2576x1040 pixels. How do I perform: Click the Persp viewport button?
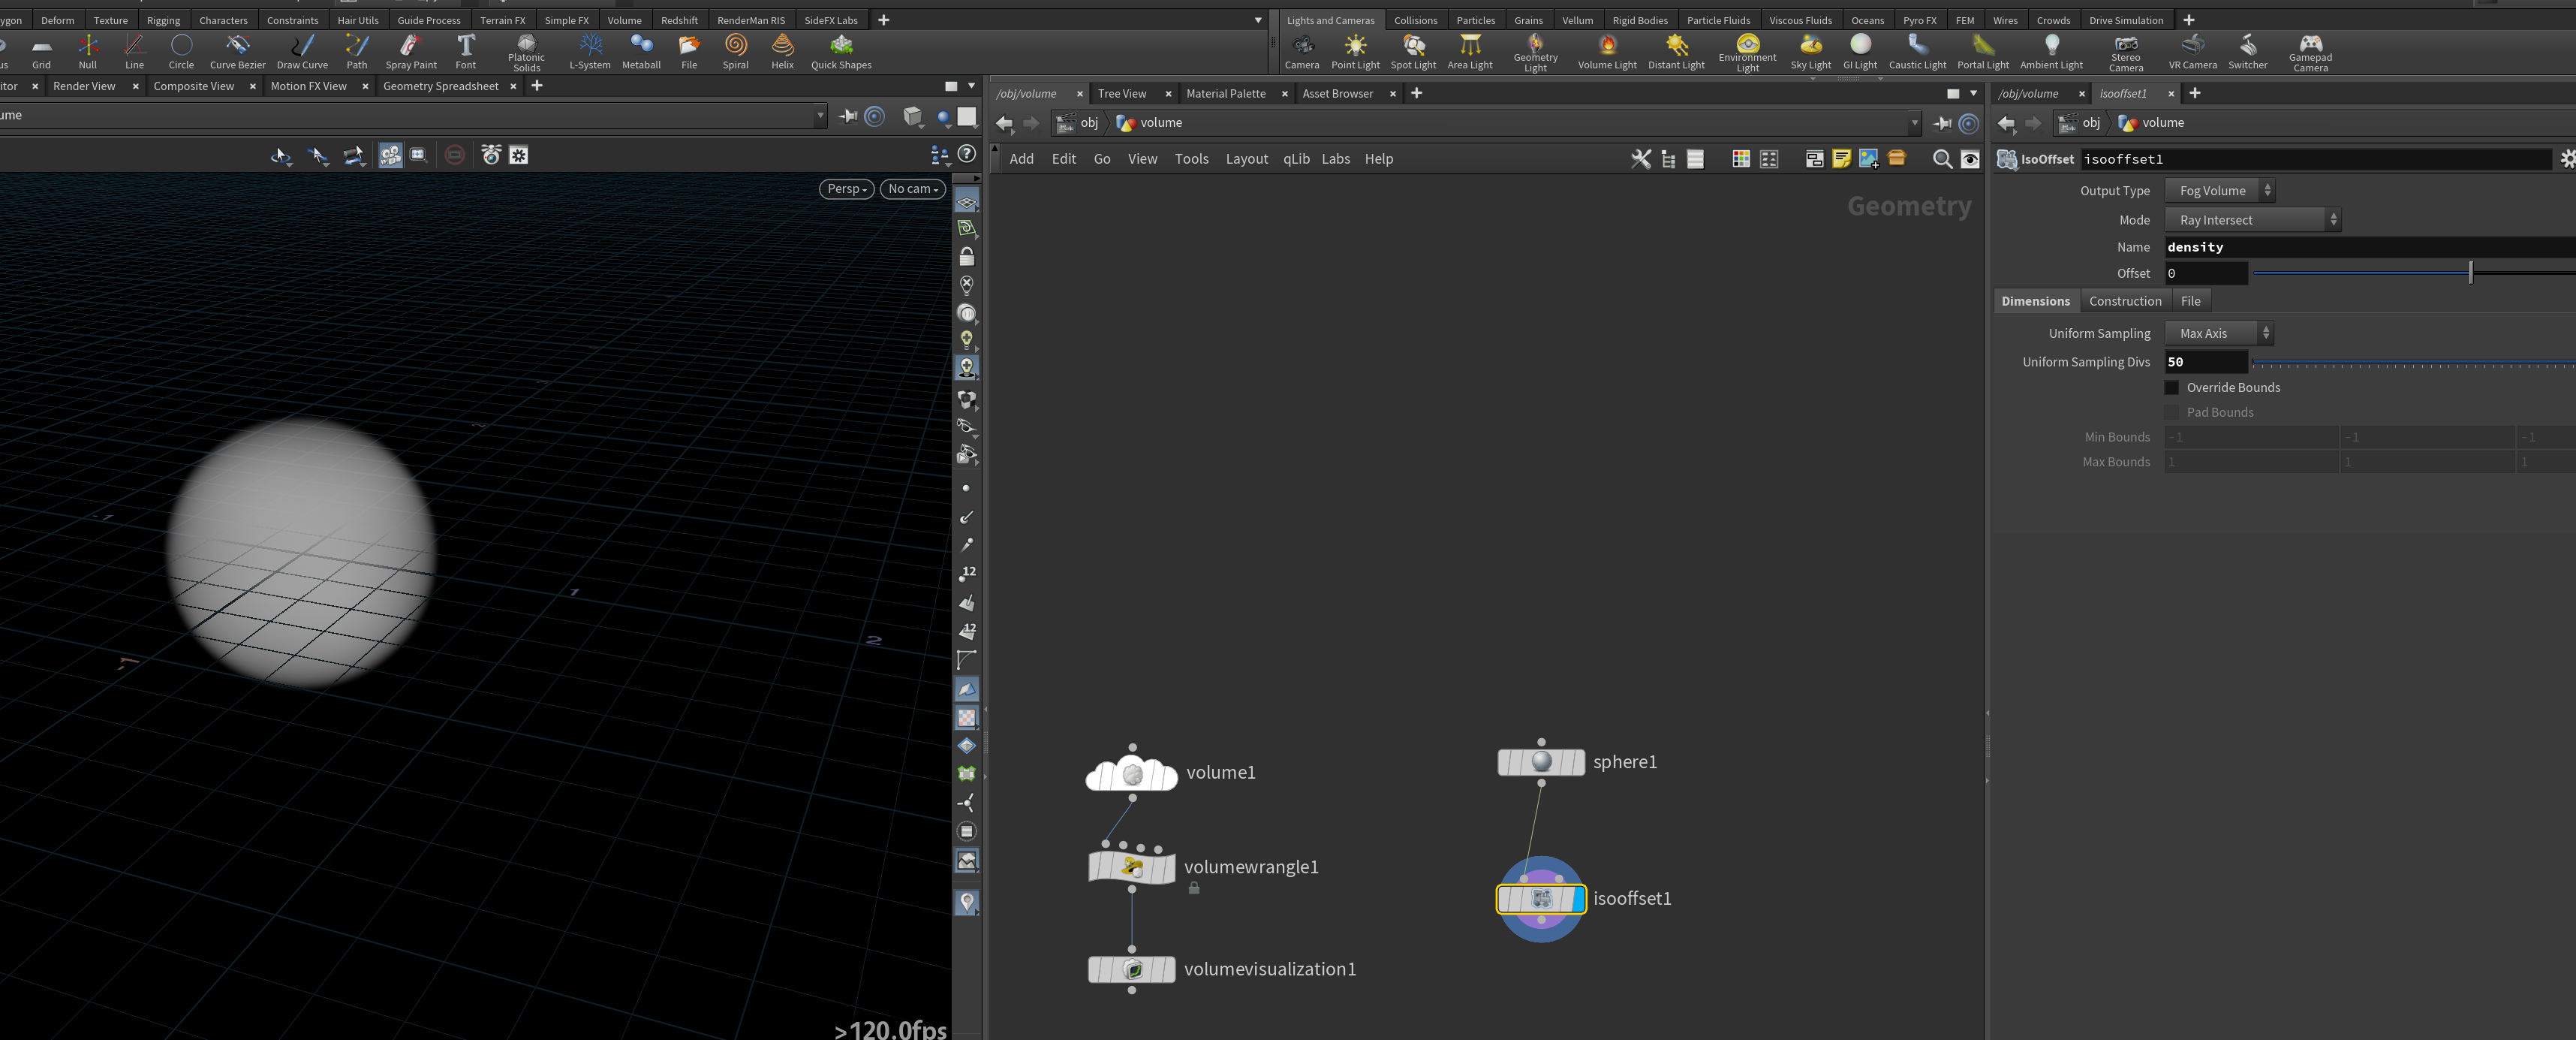[846, 189]
